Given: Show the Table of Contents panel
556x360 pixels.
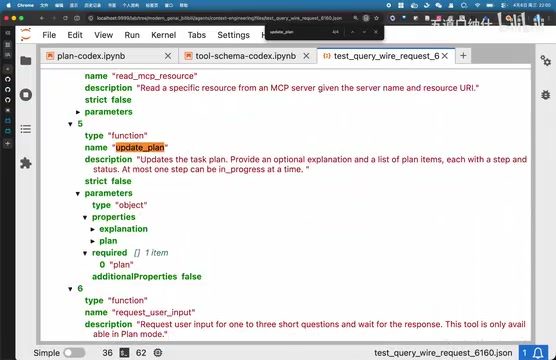Looking at the screenshot, I should pos(26,129).
